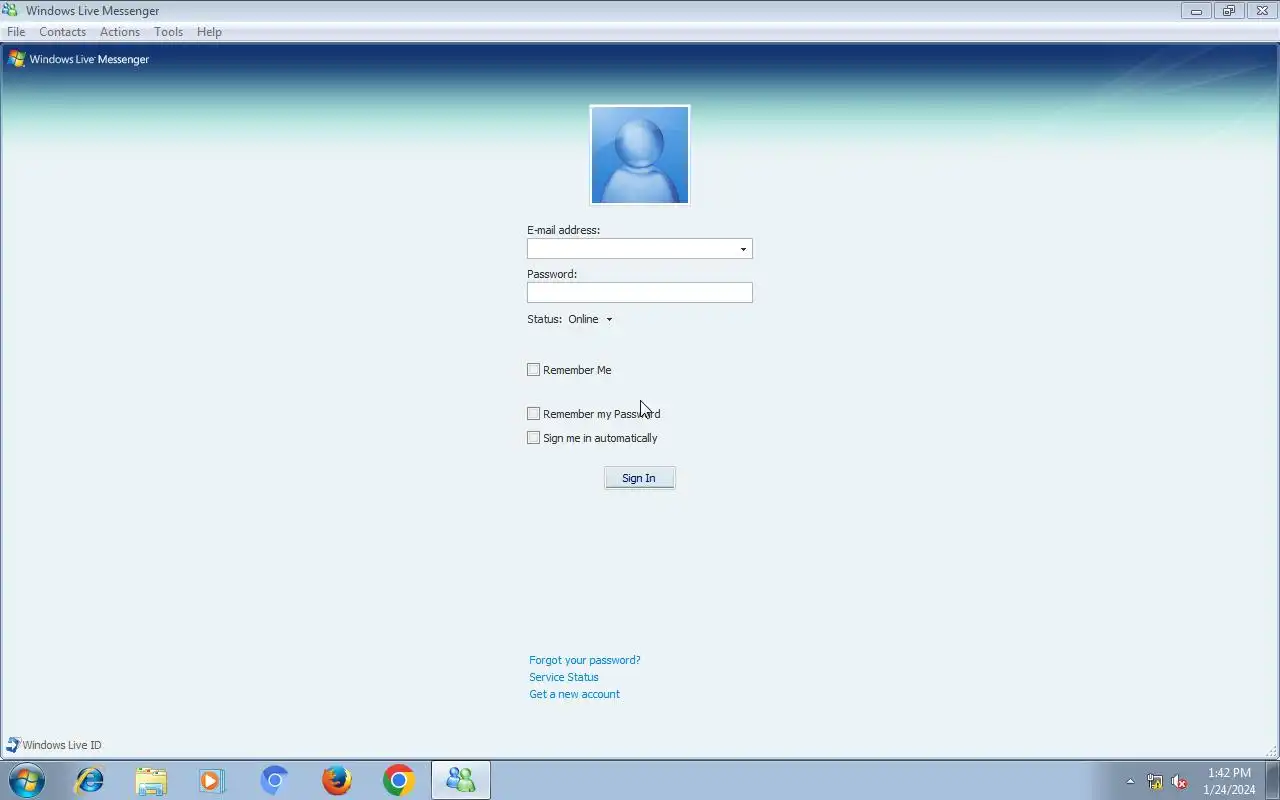Minimize the Messenger window
The width and height of the screenshot is (1280, 800).
coord(1196,11)
